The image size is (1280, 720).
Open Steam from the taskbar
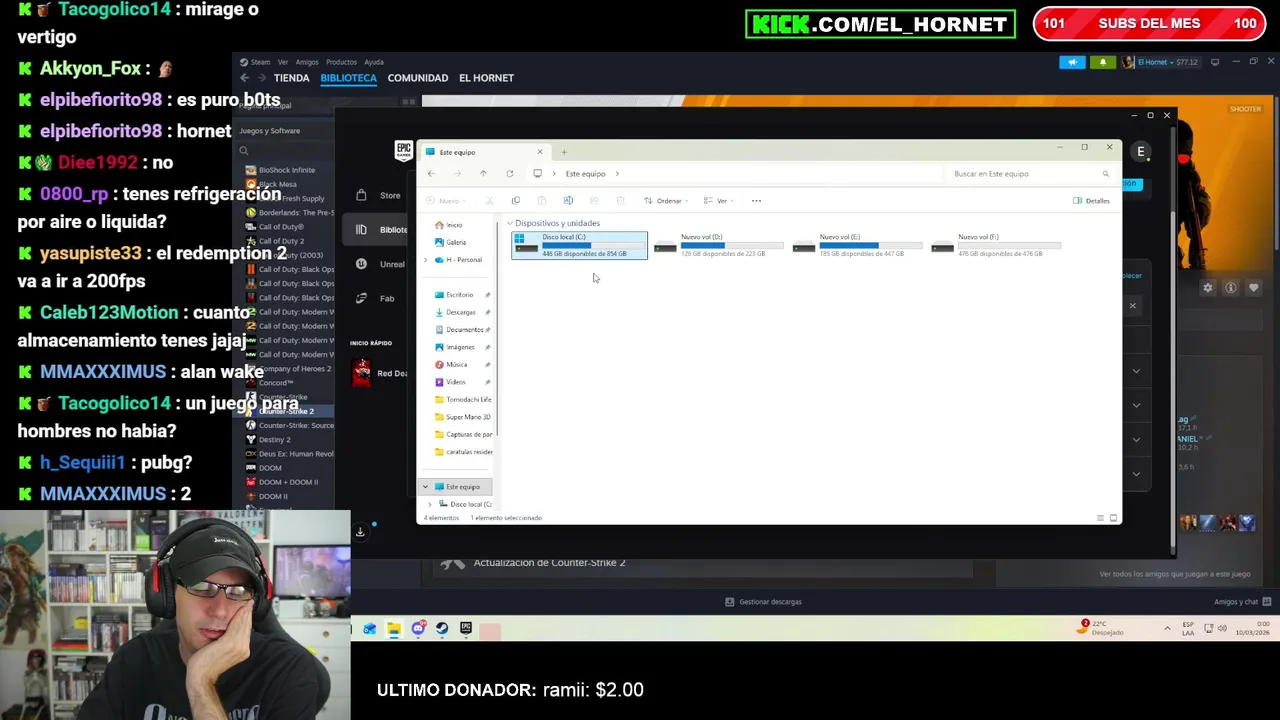tap(442, 629)
